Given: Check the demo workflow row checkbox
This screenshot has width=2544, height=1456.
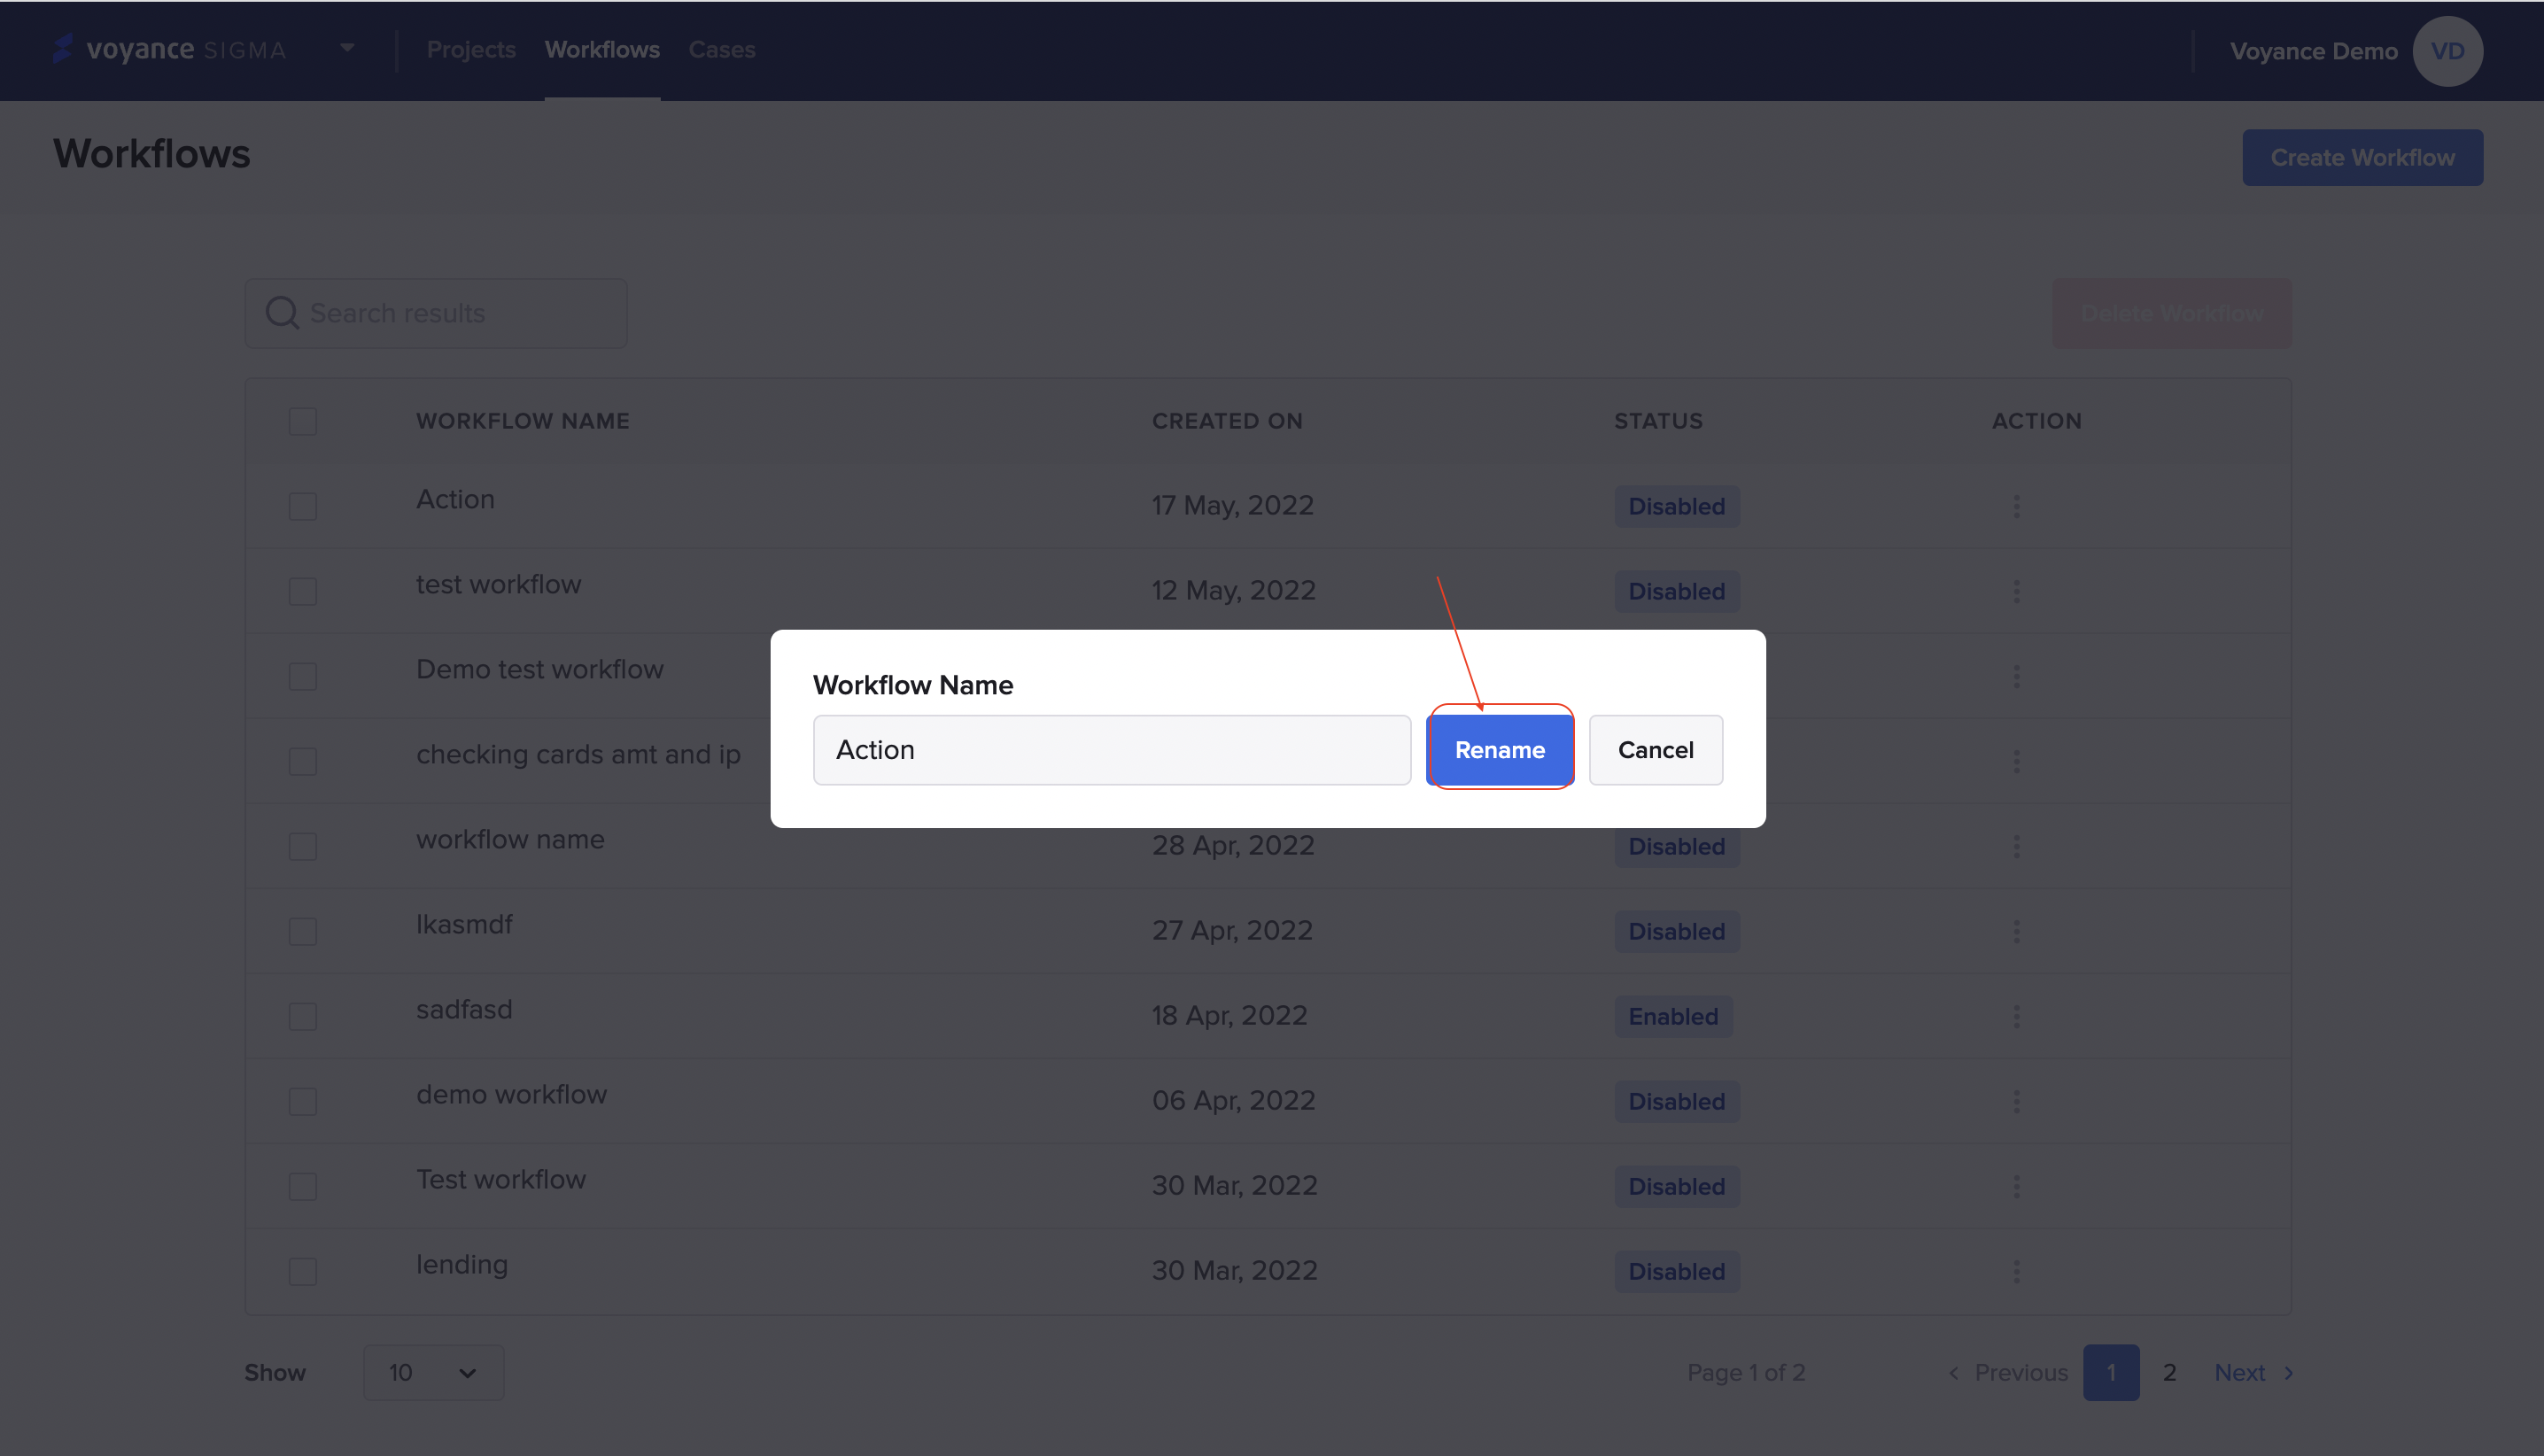Looking at the screenshot, I should click(302, 1101).
